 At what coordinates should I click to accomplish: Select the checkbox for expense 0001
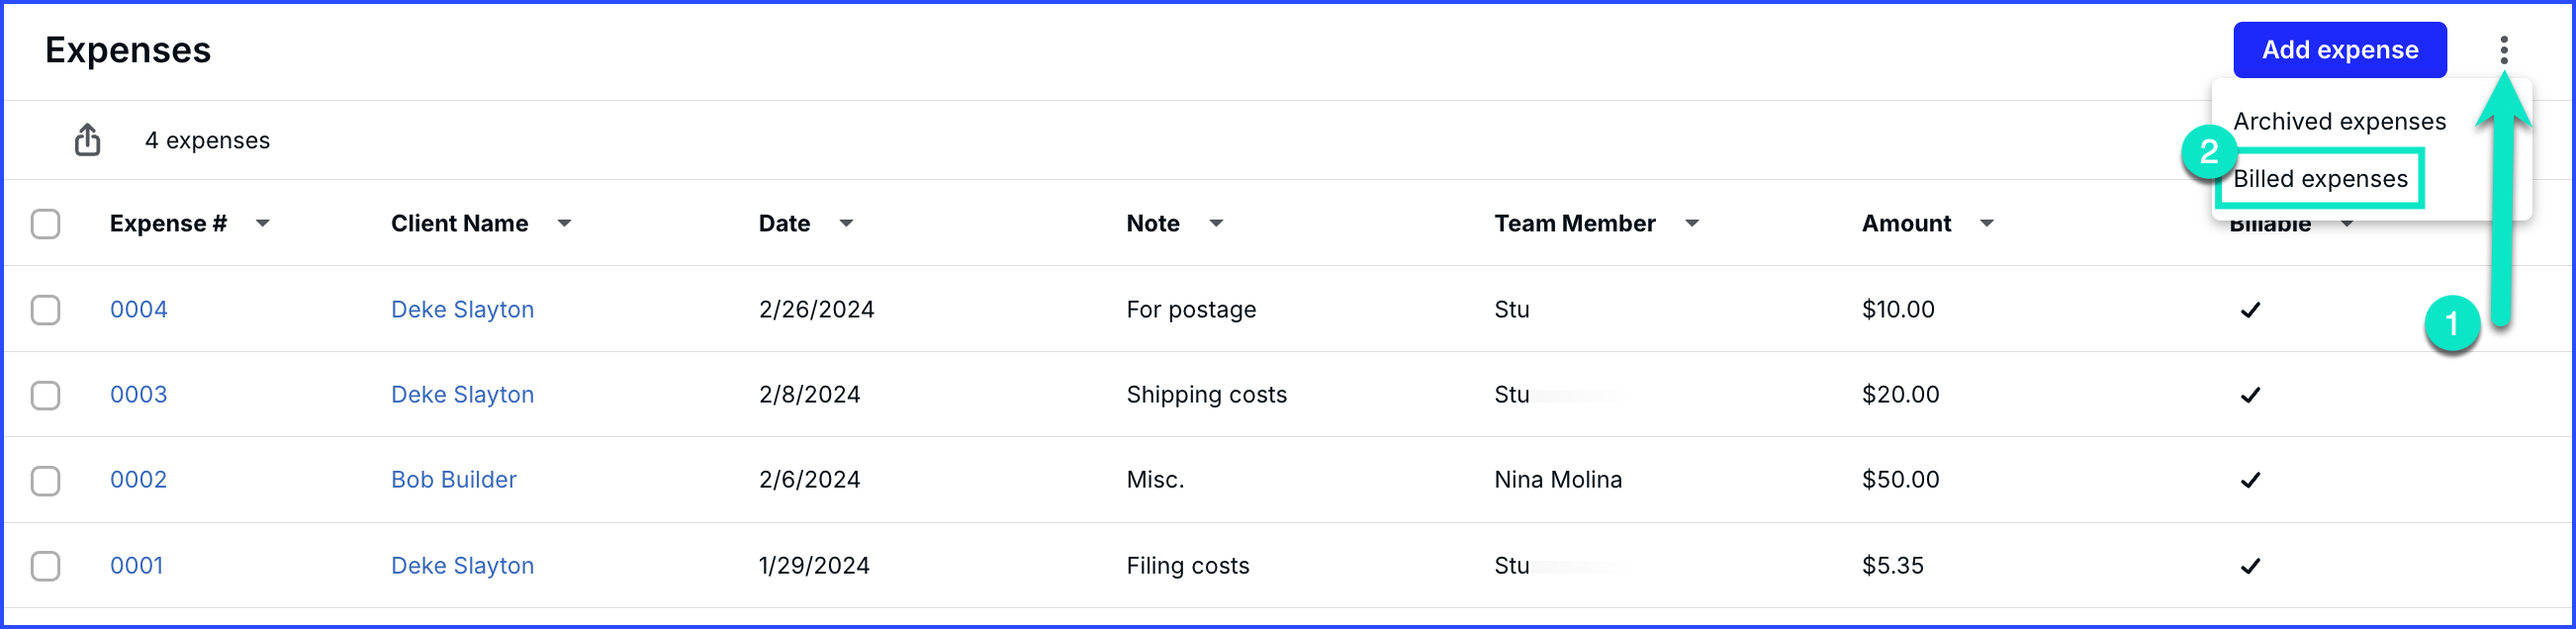click(46, 565)
